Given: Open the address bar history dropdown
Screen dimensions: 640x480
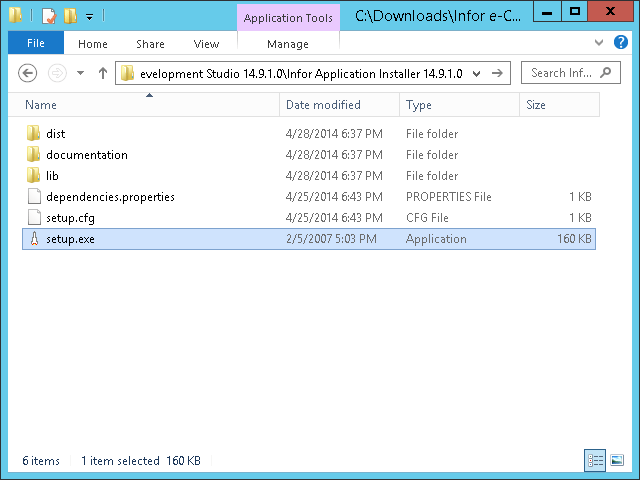Looking at the screenshot, I should [x=475, y=73].
